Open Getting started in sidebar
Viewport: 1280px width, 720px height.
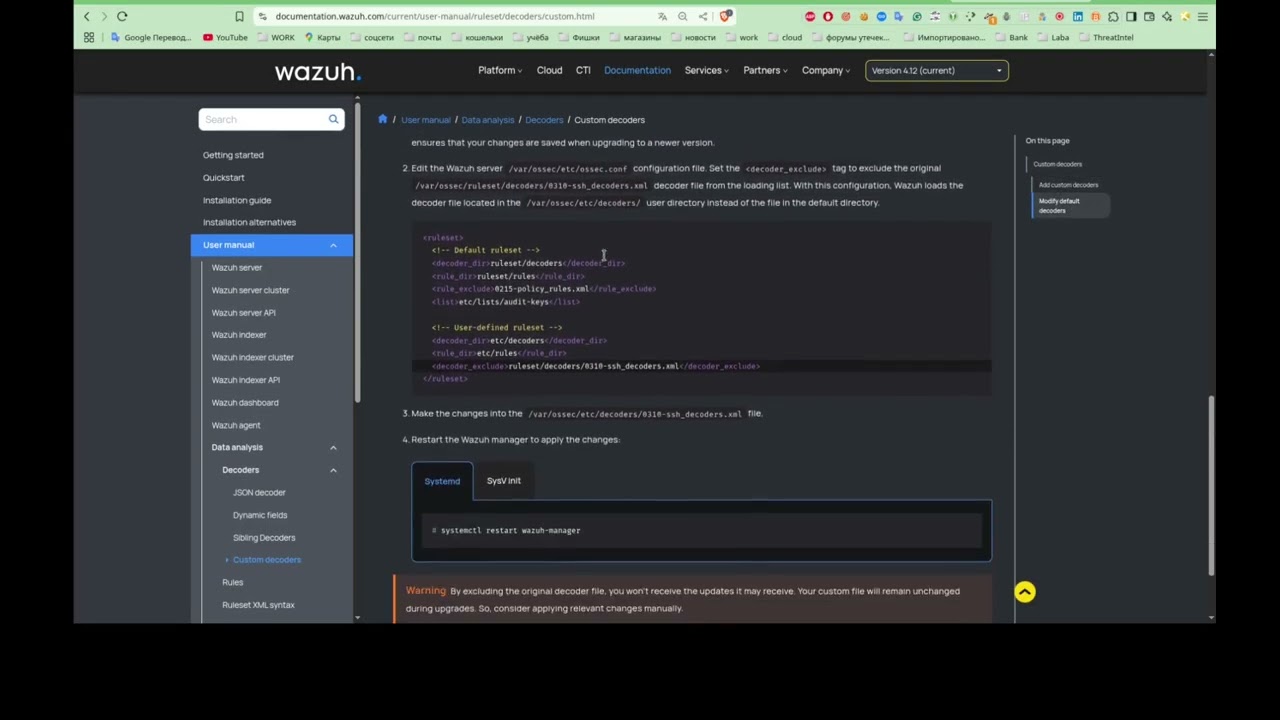pos(233,155)
